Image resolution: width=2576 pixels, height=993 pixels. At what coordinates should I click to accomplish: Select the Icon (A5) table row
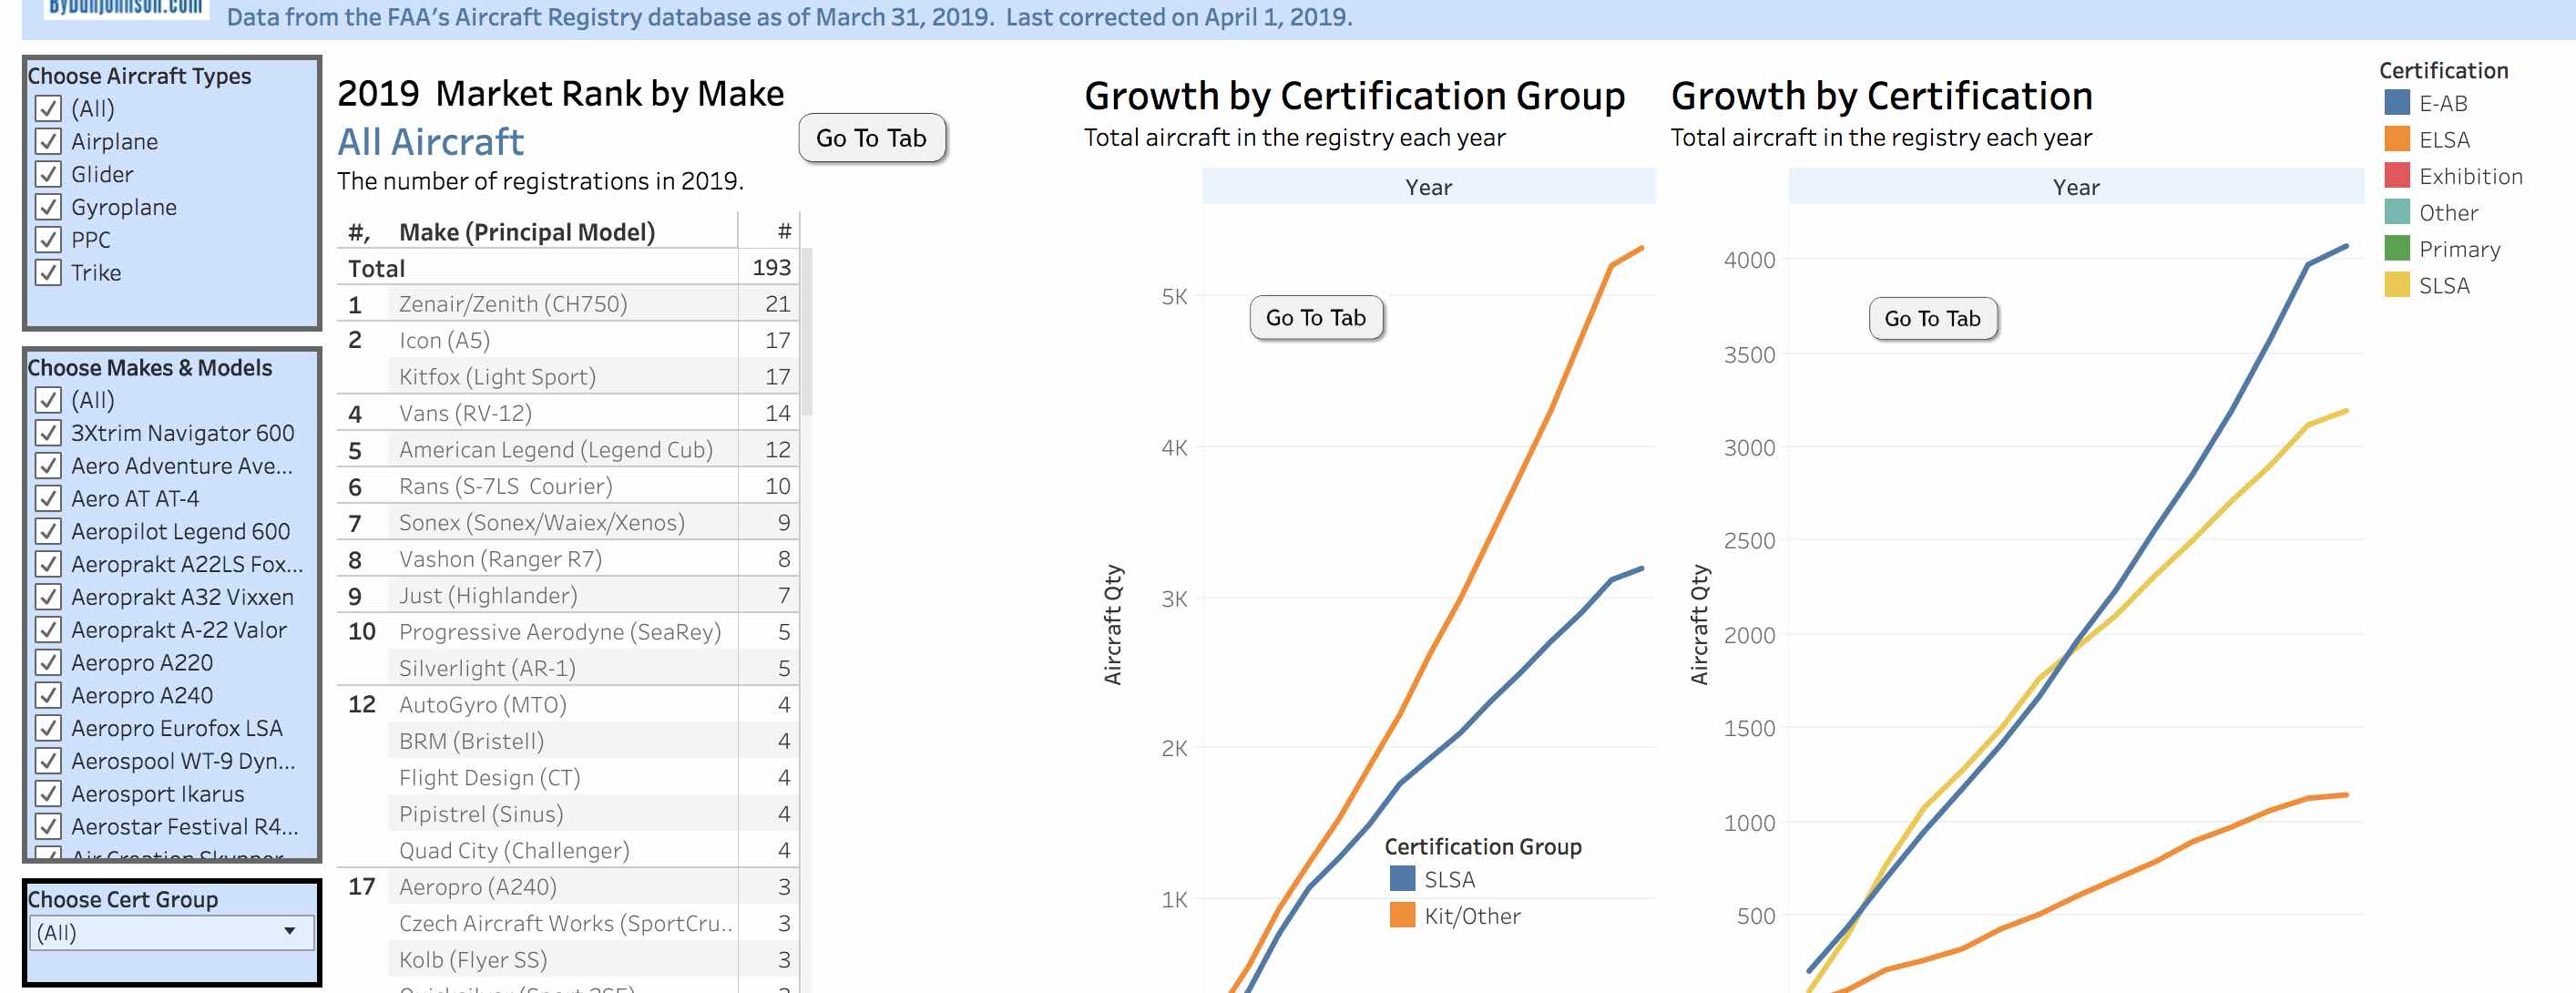[444, 340]
